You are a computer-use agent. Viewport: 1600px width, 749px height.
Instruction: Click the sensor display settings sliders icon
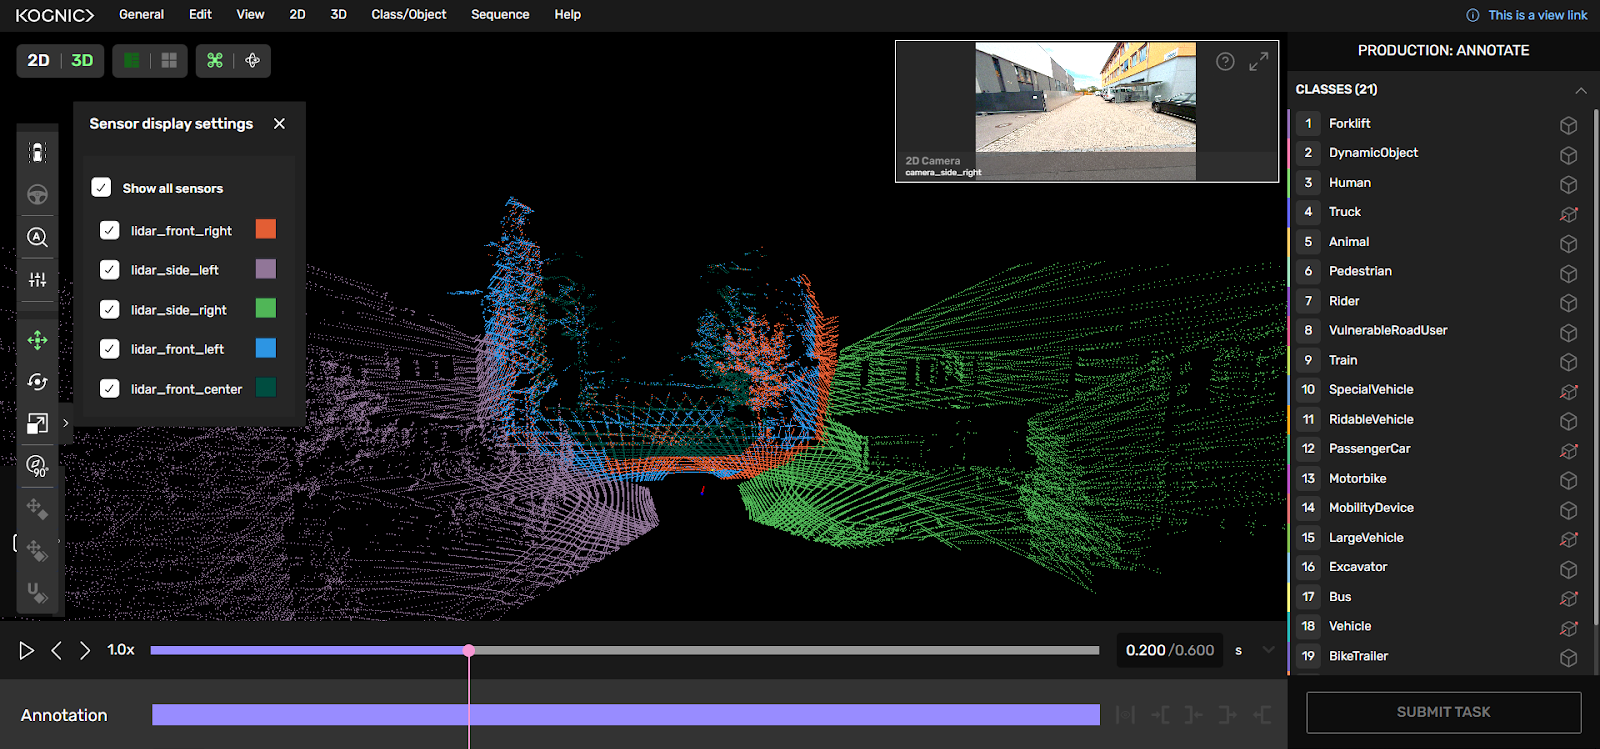point(37,280)
